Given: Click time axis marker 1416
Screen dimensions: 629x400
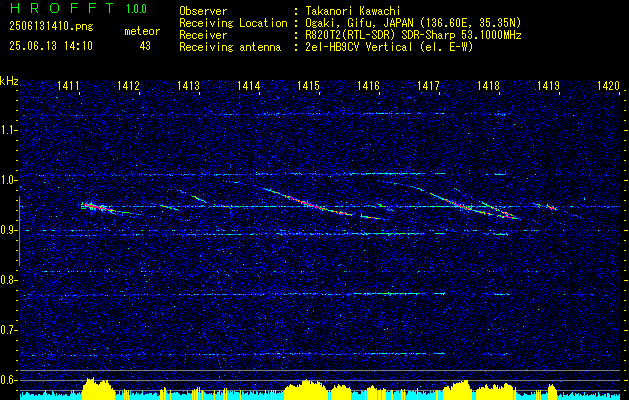Looking at the screenshot, I should (x=369, y=85).
